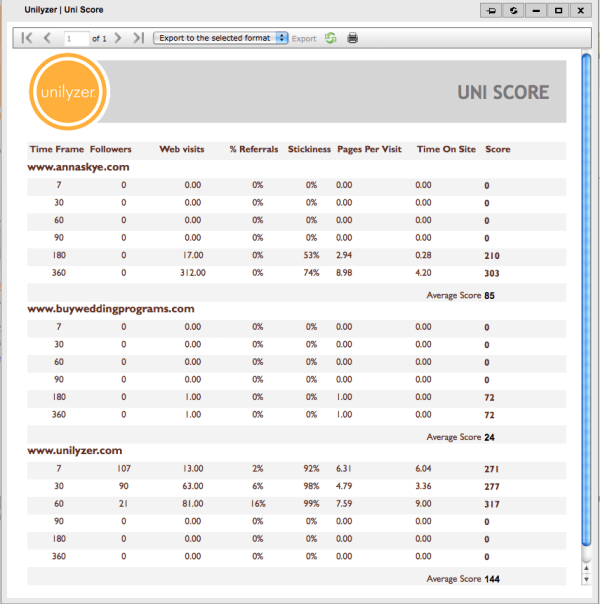Go to first page of report
This screenshot has width=600, height=604.
[27, 38]
